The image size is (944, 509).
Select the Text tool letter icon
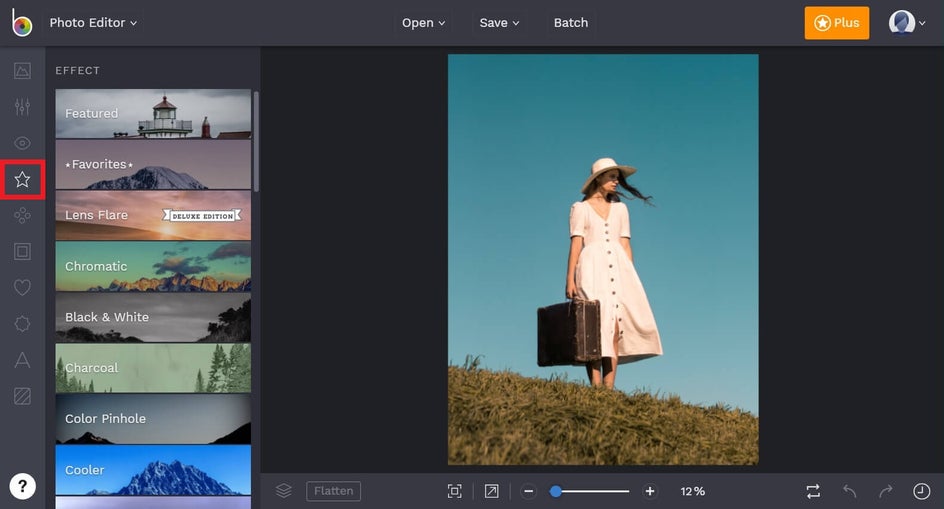(x=22, y=360)
